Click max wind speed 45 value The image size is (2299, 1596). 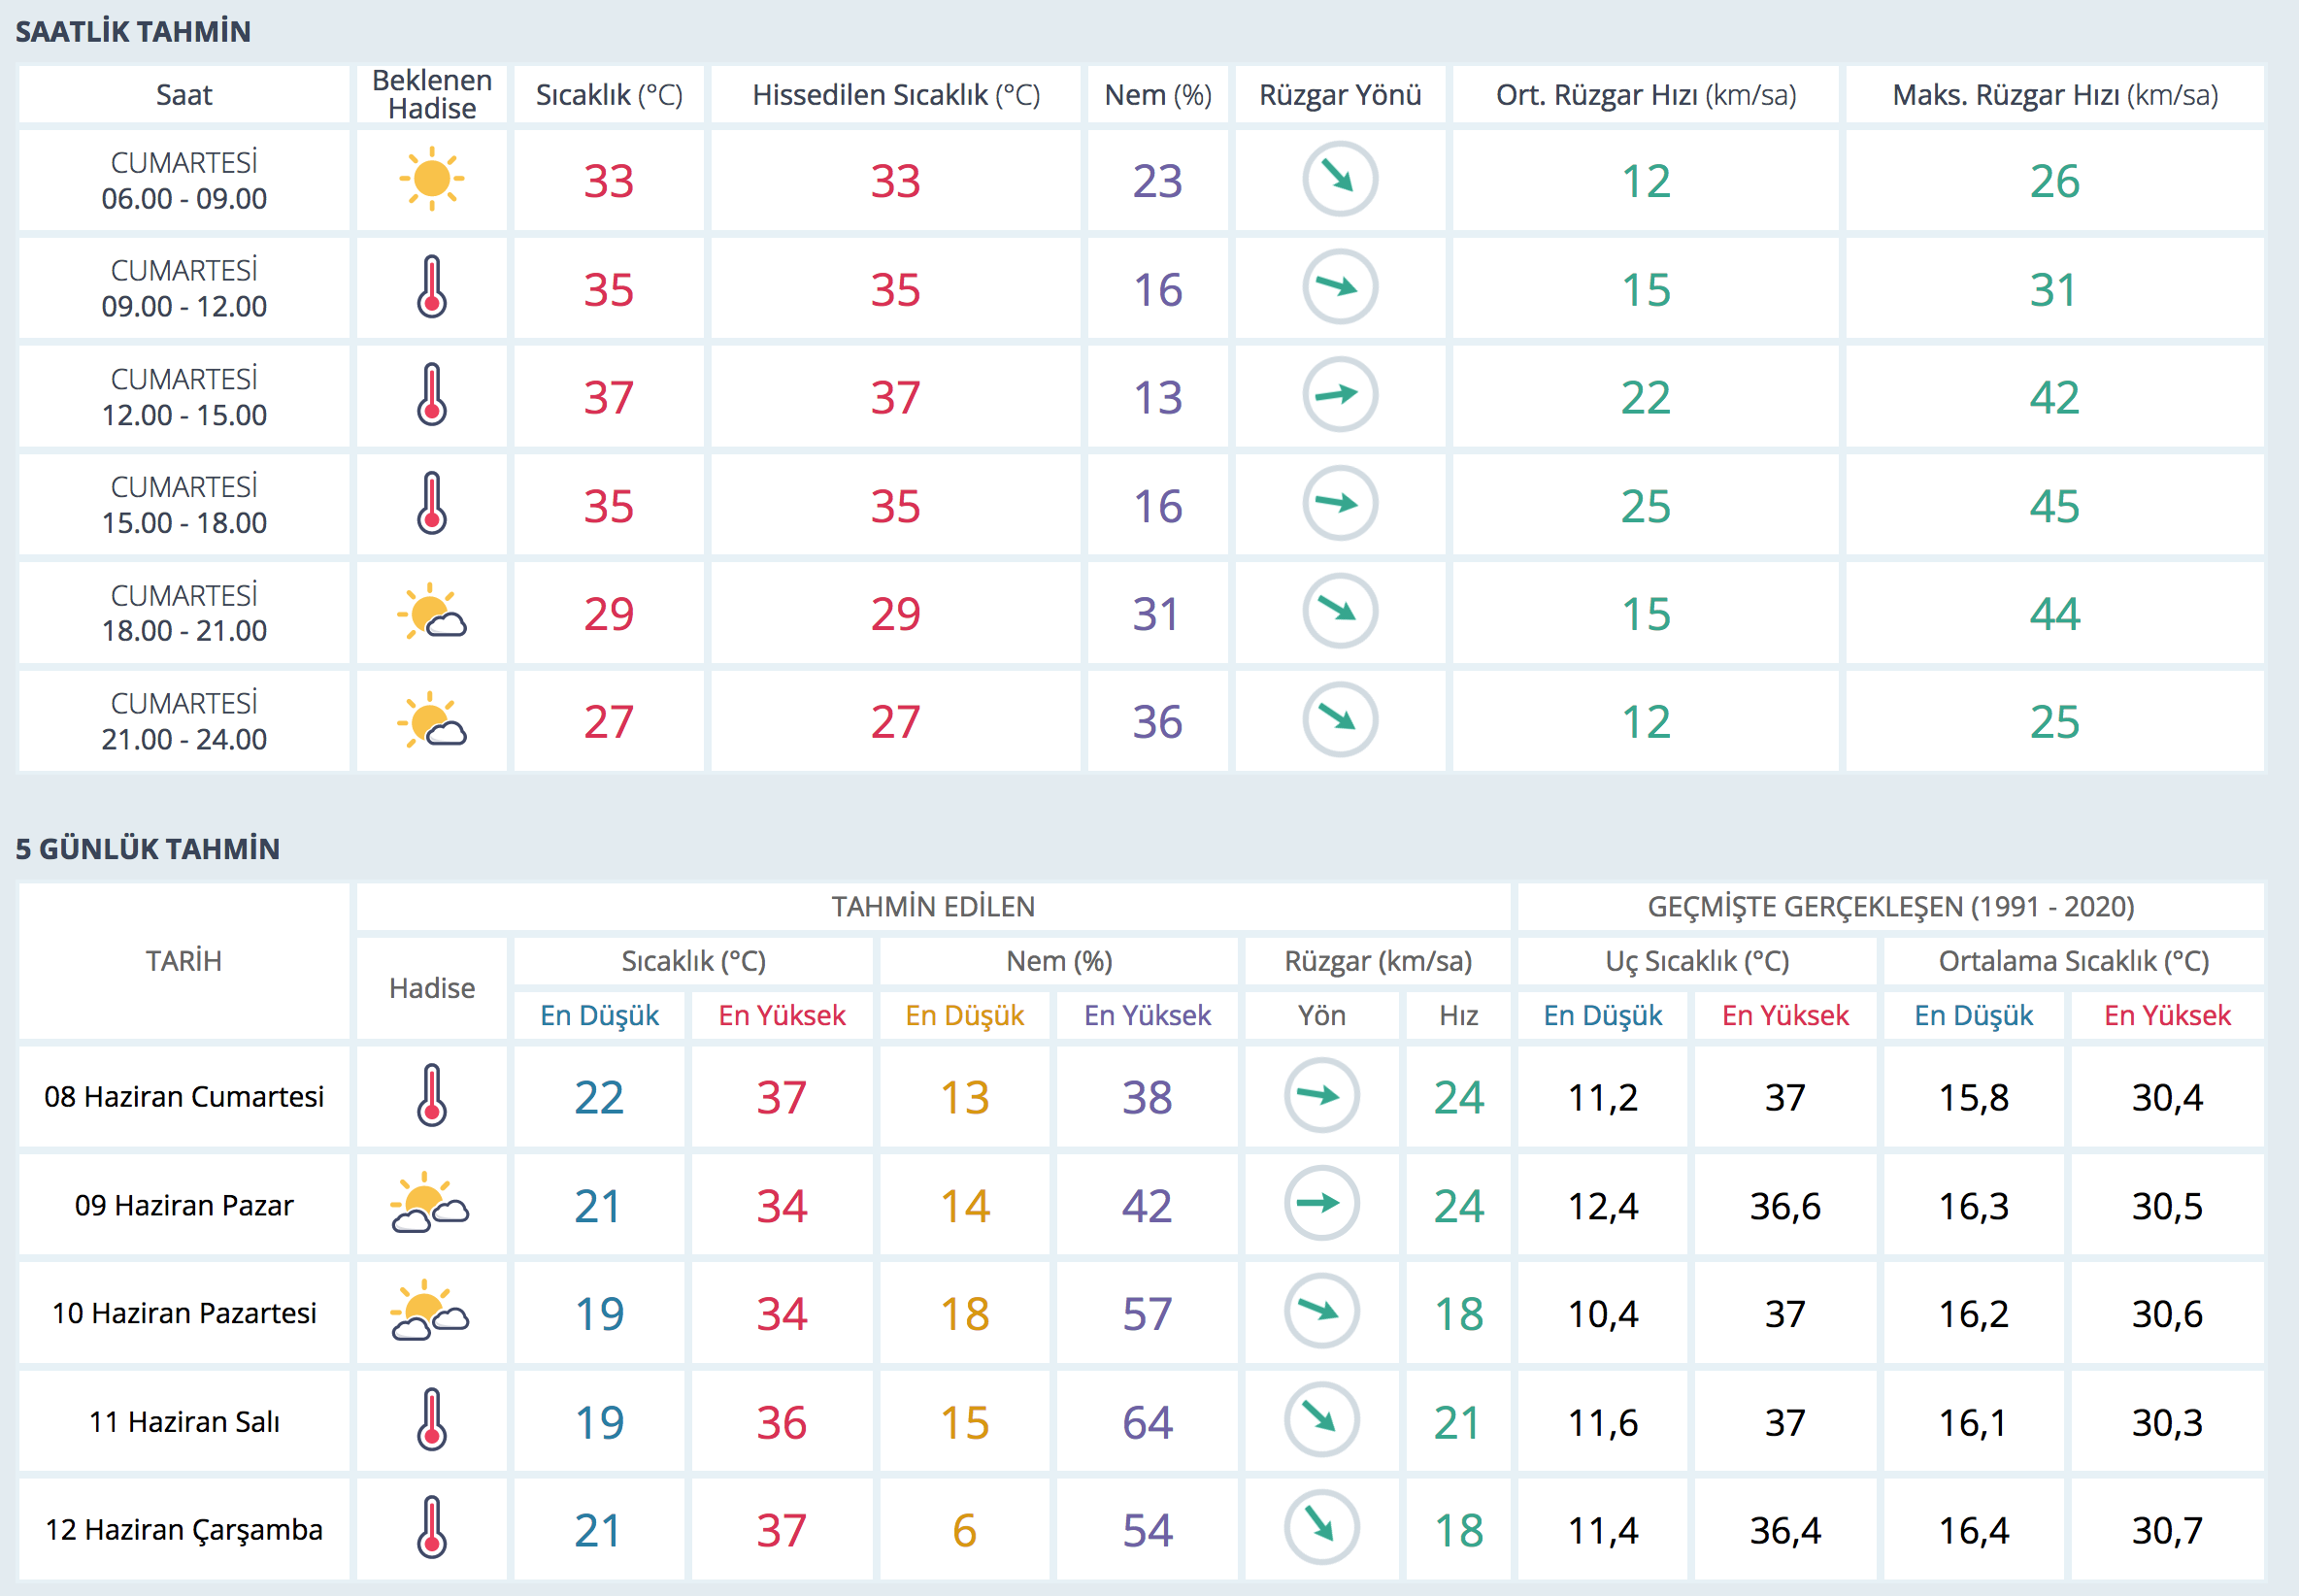(x=2054, y=506)
